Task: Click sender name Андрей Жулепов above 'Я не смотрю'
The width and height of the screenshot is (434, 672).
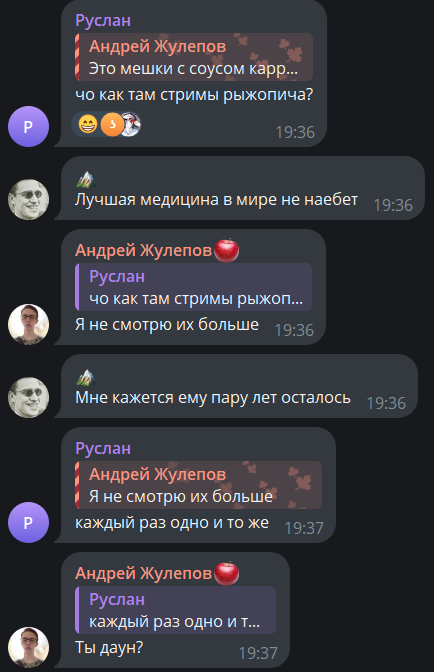Action: [144, 250]
